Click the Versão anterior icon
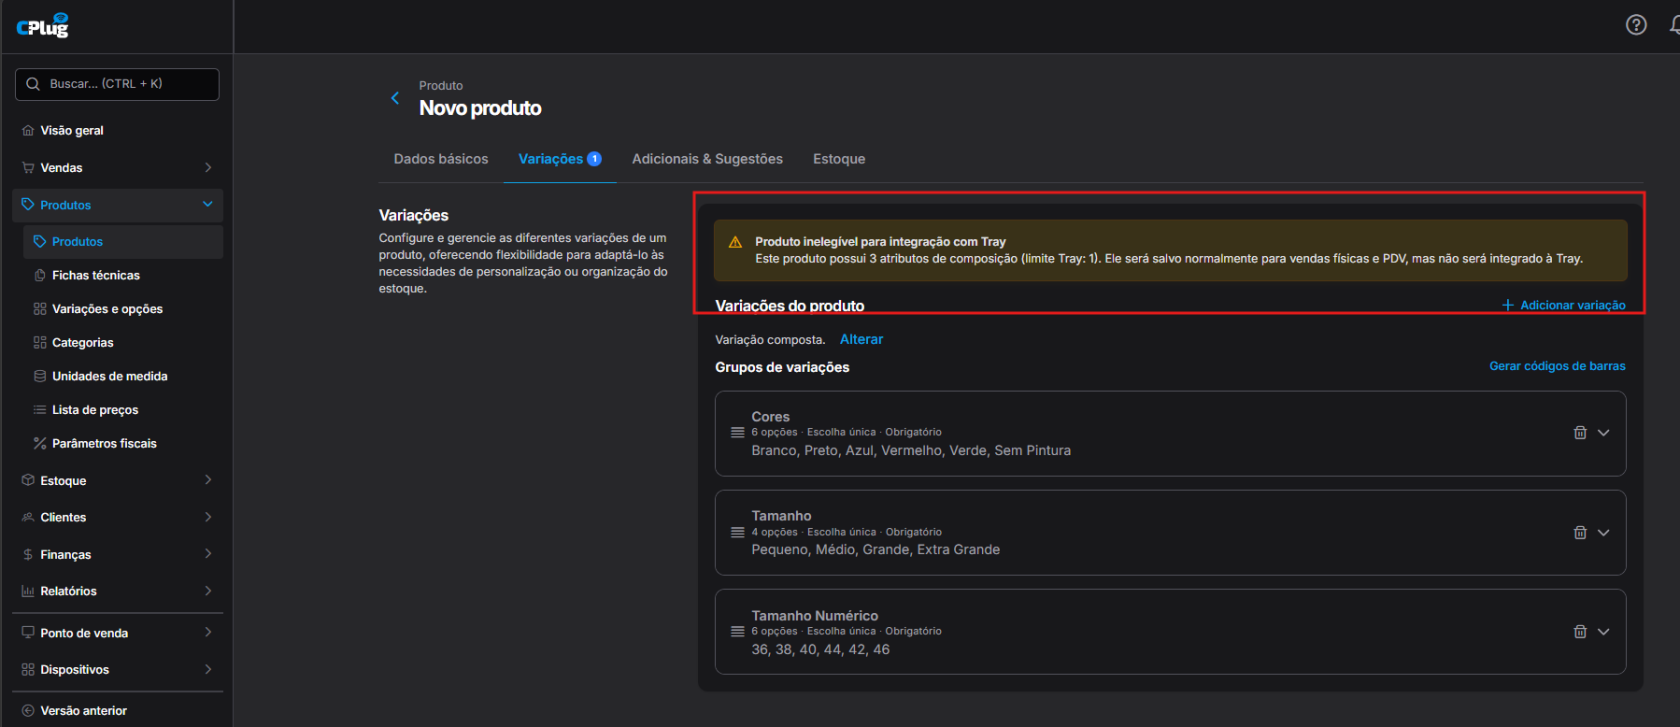 coord(28,711)
